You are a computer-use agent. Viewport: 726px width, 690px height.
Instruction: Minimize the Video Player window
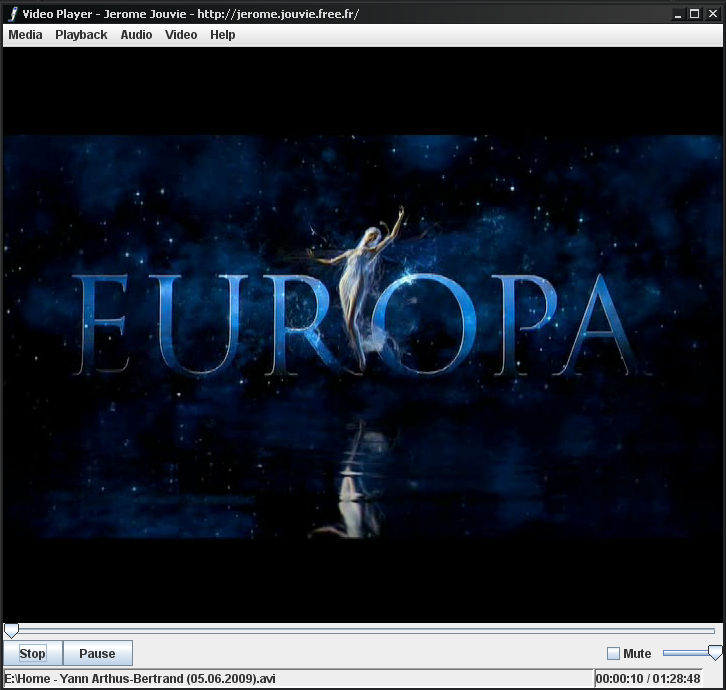pyautogui.click(x=677, y=14)
